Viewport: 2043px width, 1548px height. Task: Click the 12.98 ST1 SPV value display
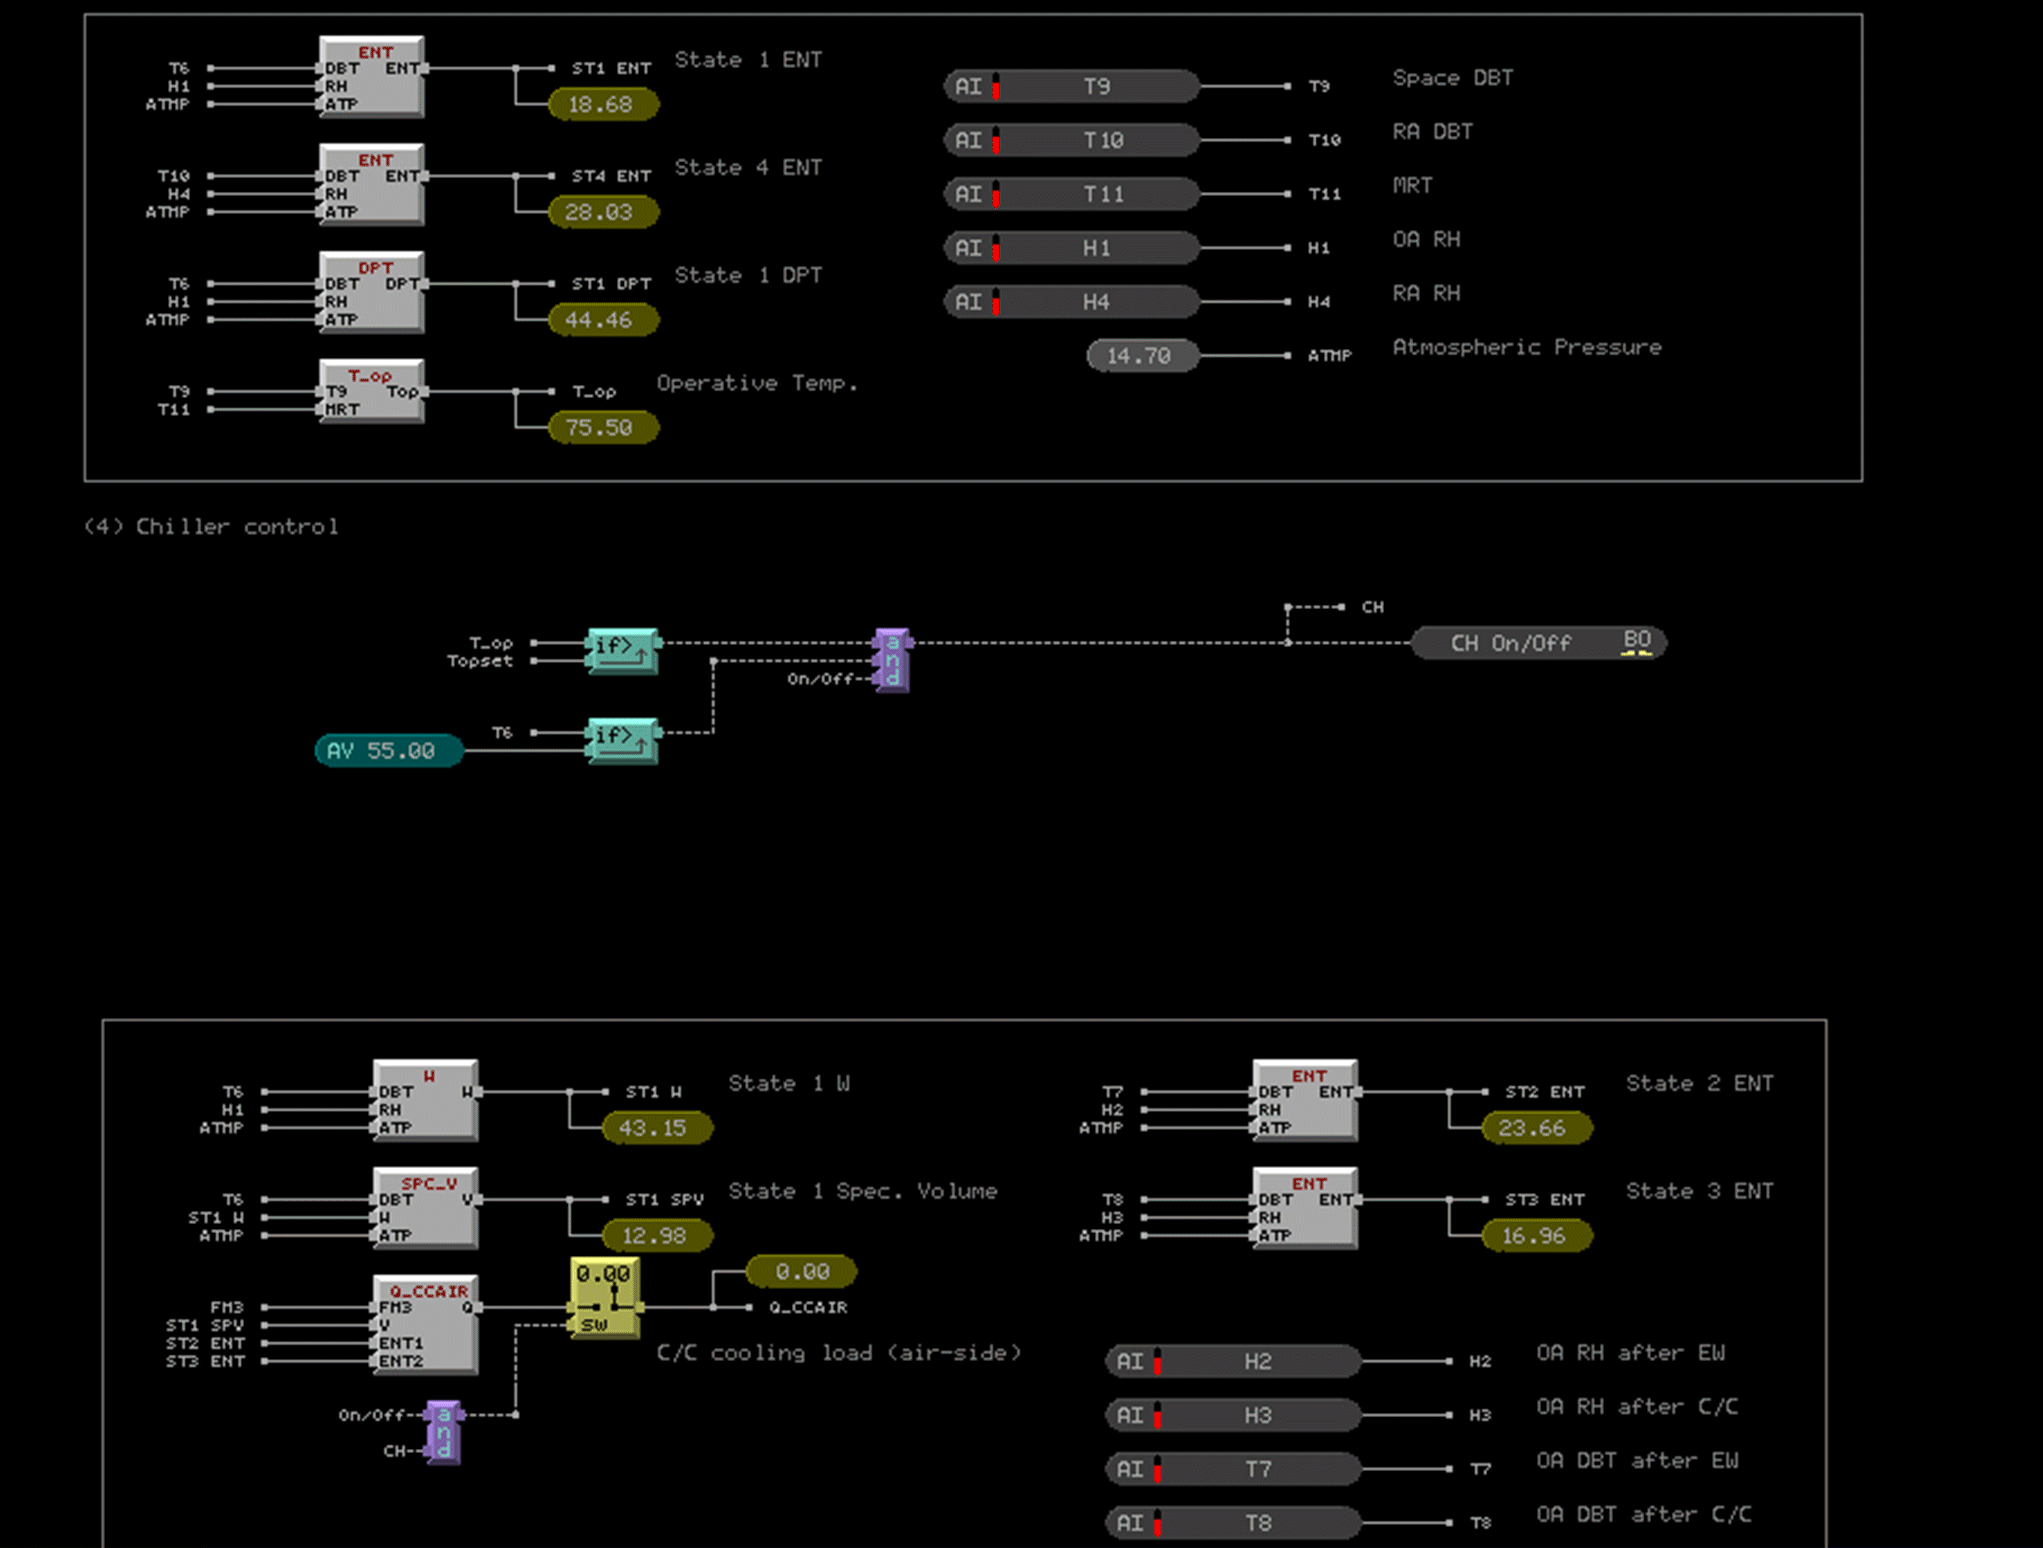coord(657,1236)
